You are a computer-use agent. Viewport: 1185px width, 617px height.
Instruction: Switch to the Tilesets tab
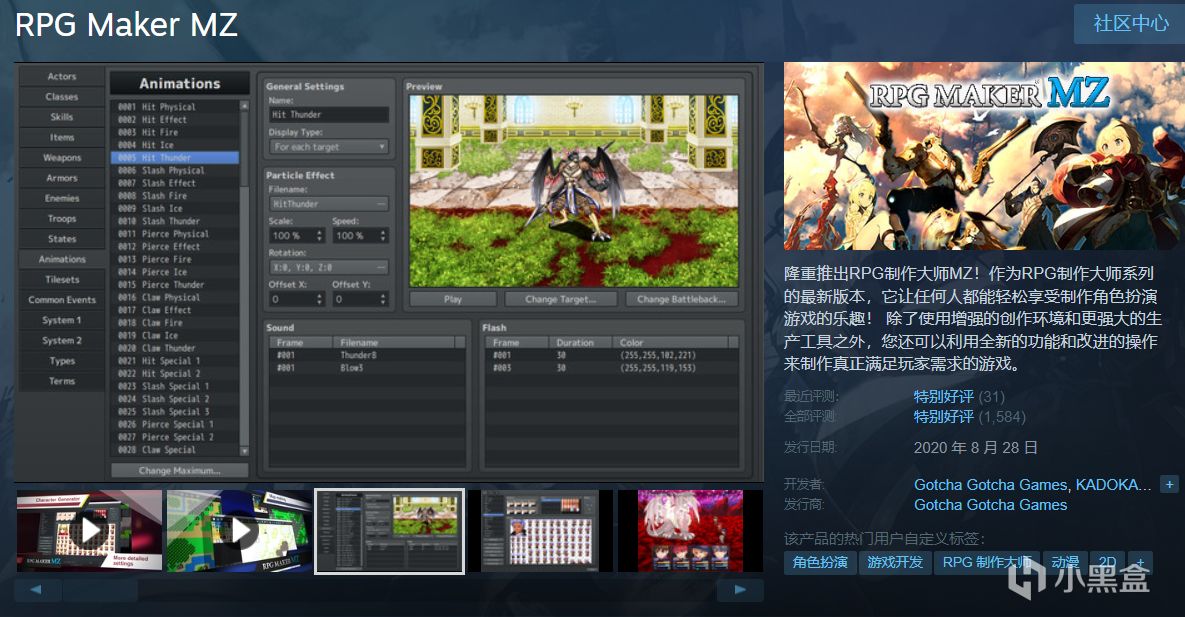(62, 280)
